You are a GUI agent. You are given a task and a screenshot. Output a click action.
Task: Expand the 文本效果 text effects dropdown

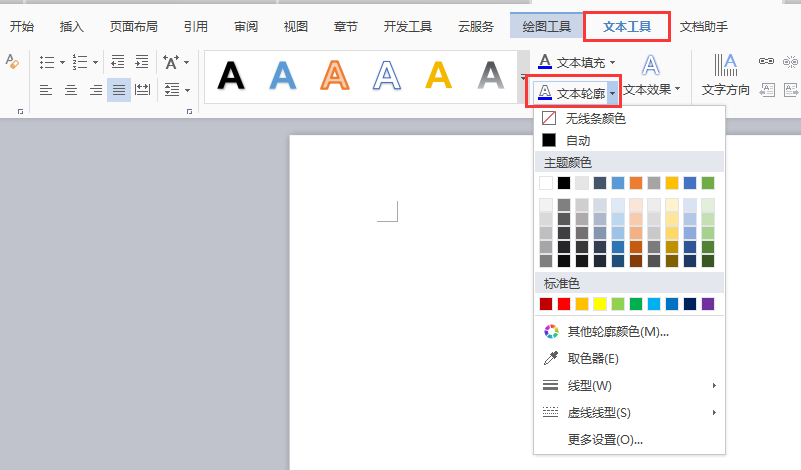point(678,89)
